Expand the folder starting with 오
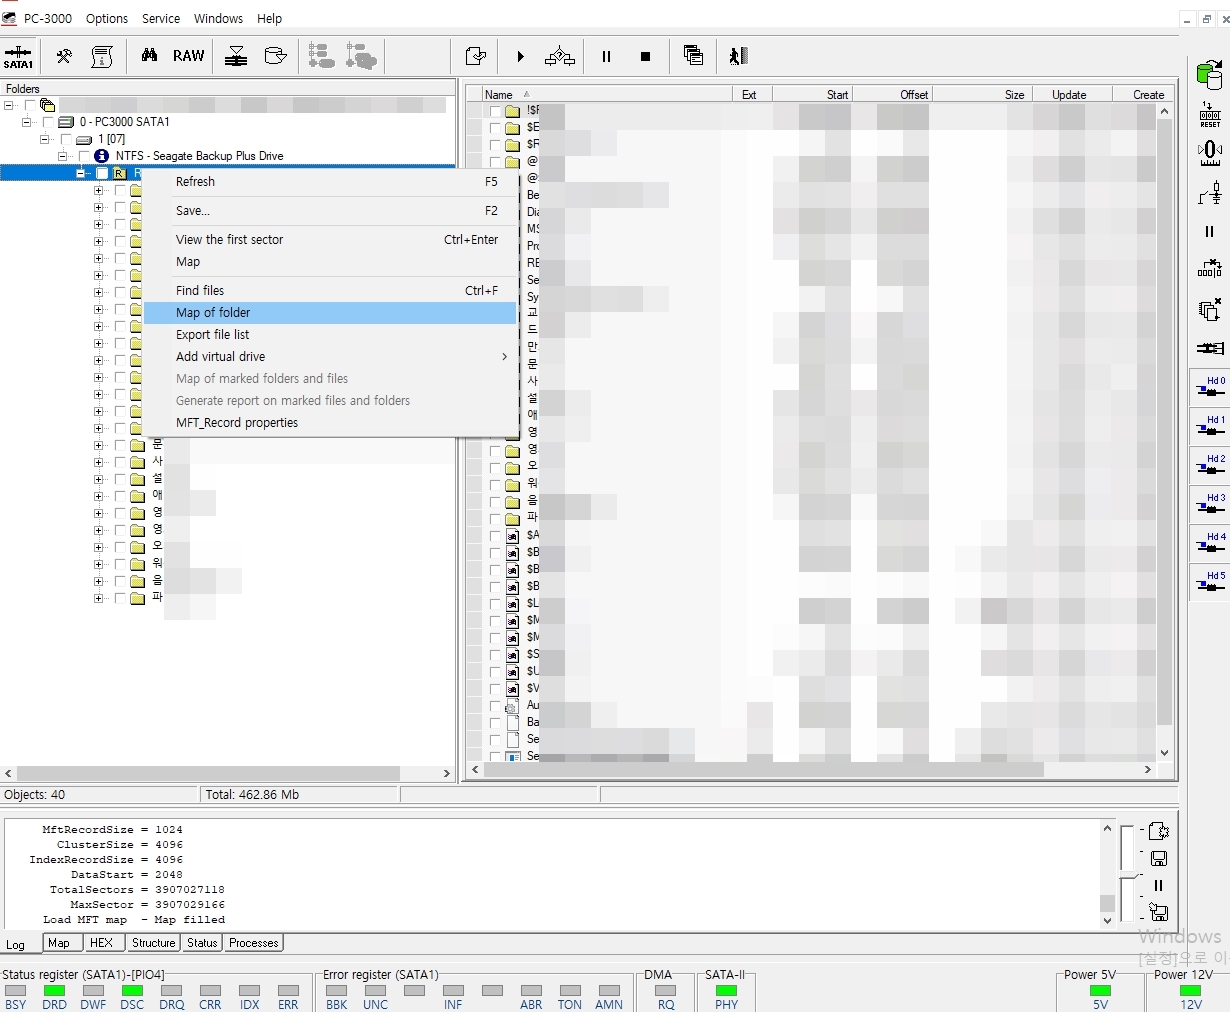The width and height of the screenshot is (1230, 1012). (x=98, y=547)
